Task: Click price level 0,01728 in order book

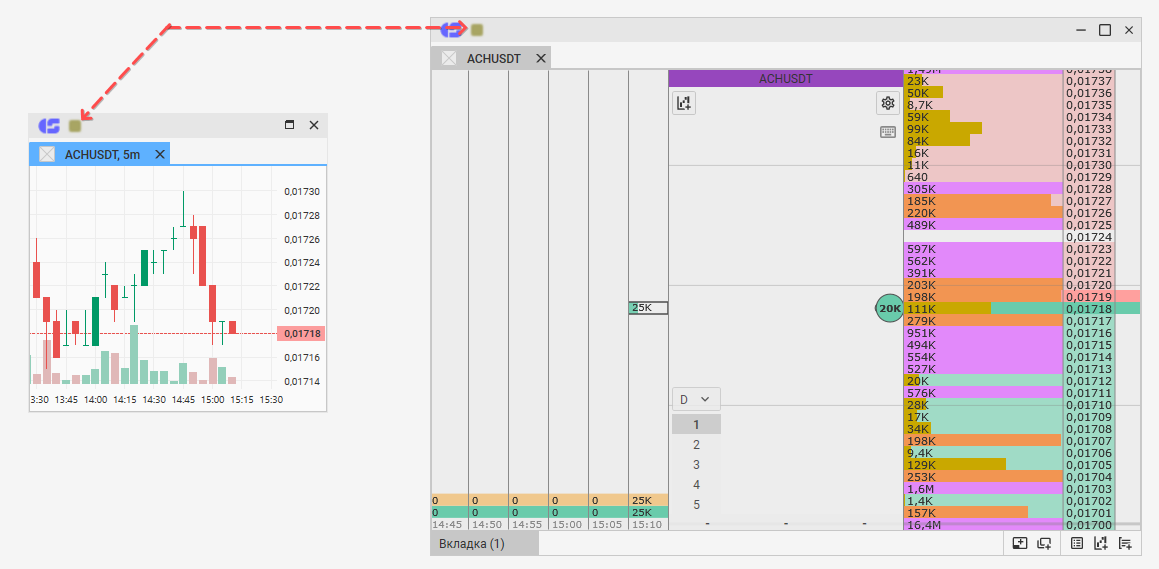Action: (x=1089, y=189)
